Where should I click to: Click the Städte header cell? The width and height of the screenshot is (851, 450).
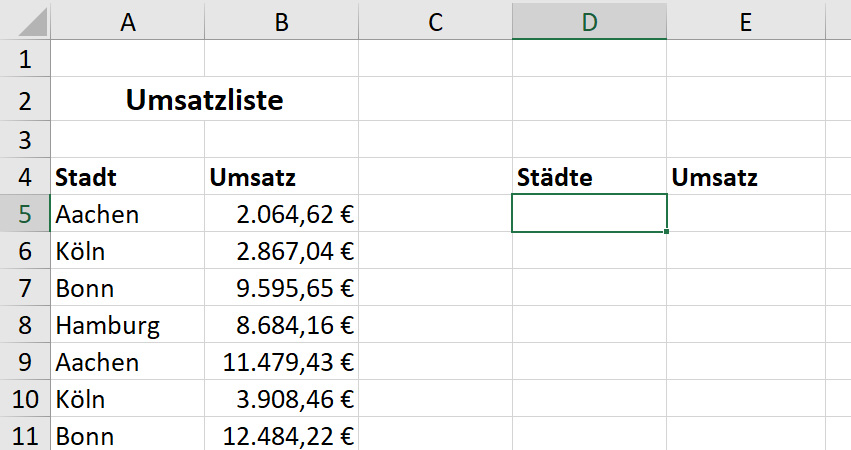(589, 176)
